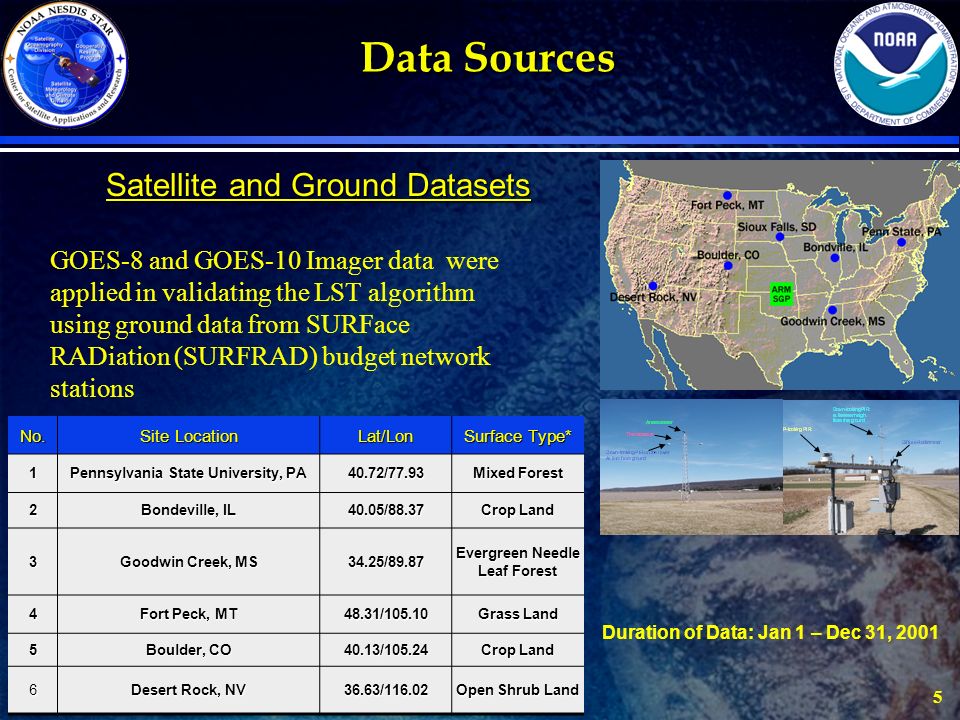This screenshot has height=720, width=960.
Task: Click the 'No.' column header
Action: (32, 436)
